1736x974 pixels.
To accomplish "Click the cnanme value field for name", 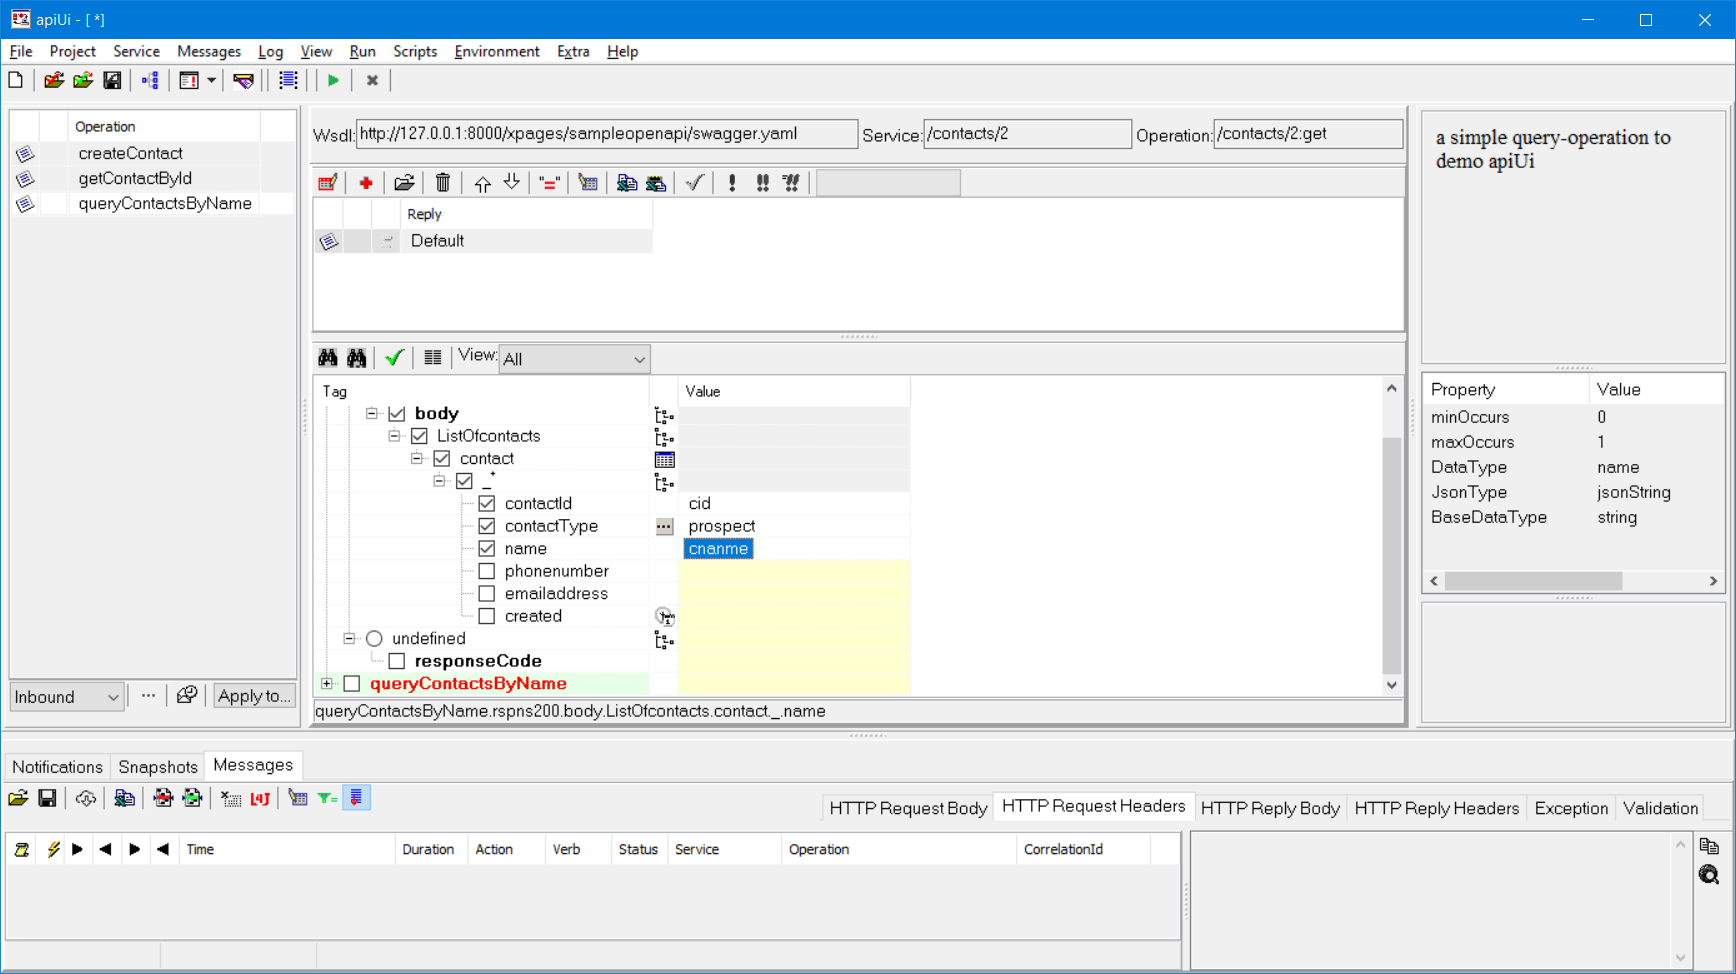I will click(718, 549).
